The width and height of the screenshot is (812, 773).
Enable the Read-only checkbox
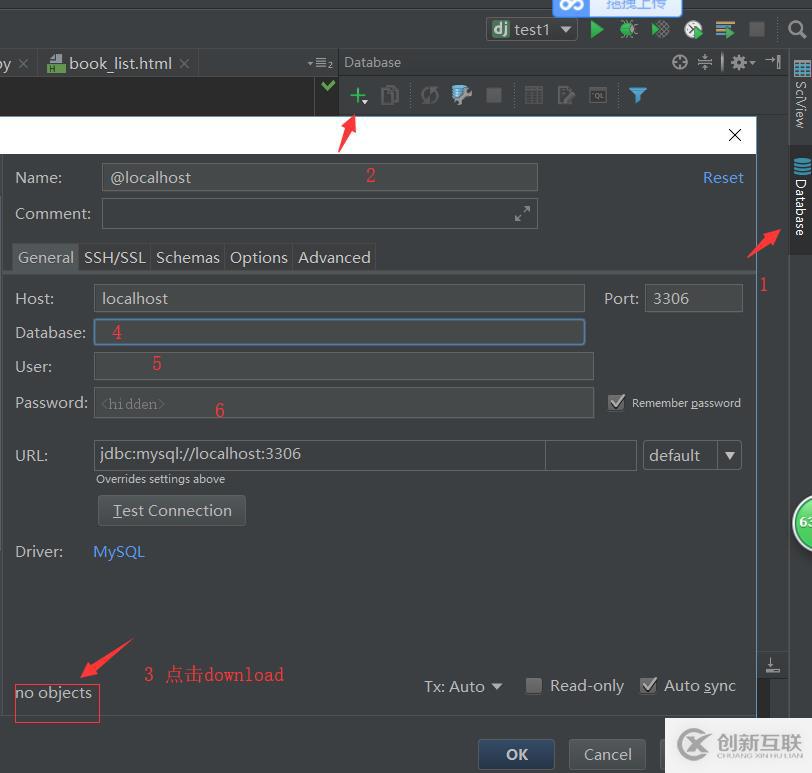point(533,686)
